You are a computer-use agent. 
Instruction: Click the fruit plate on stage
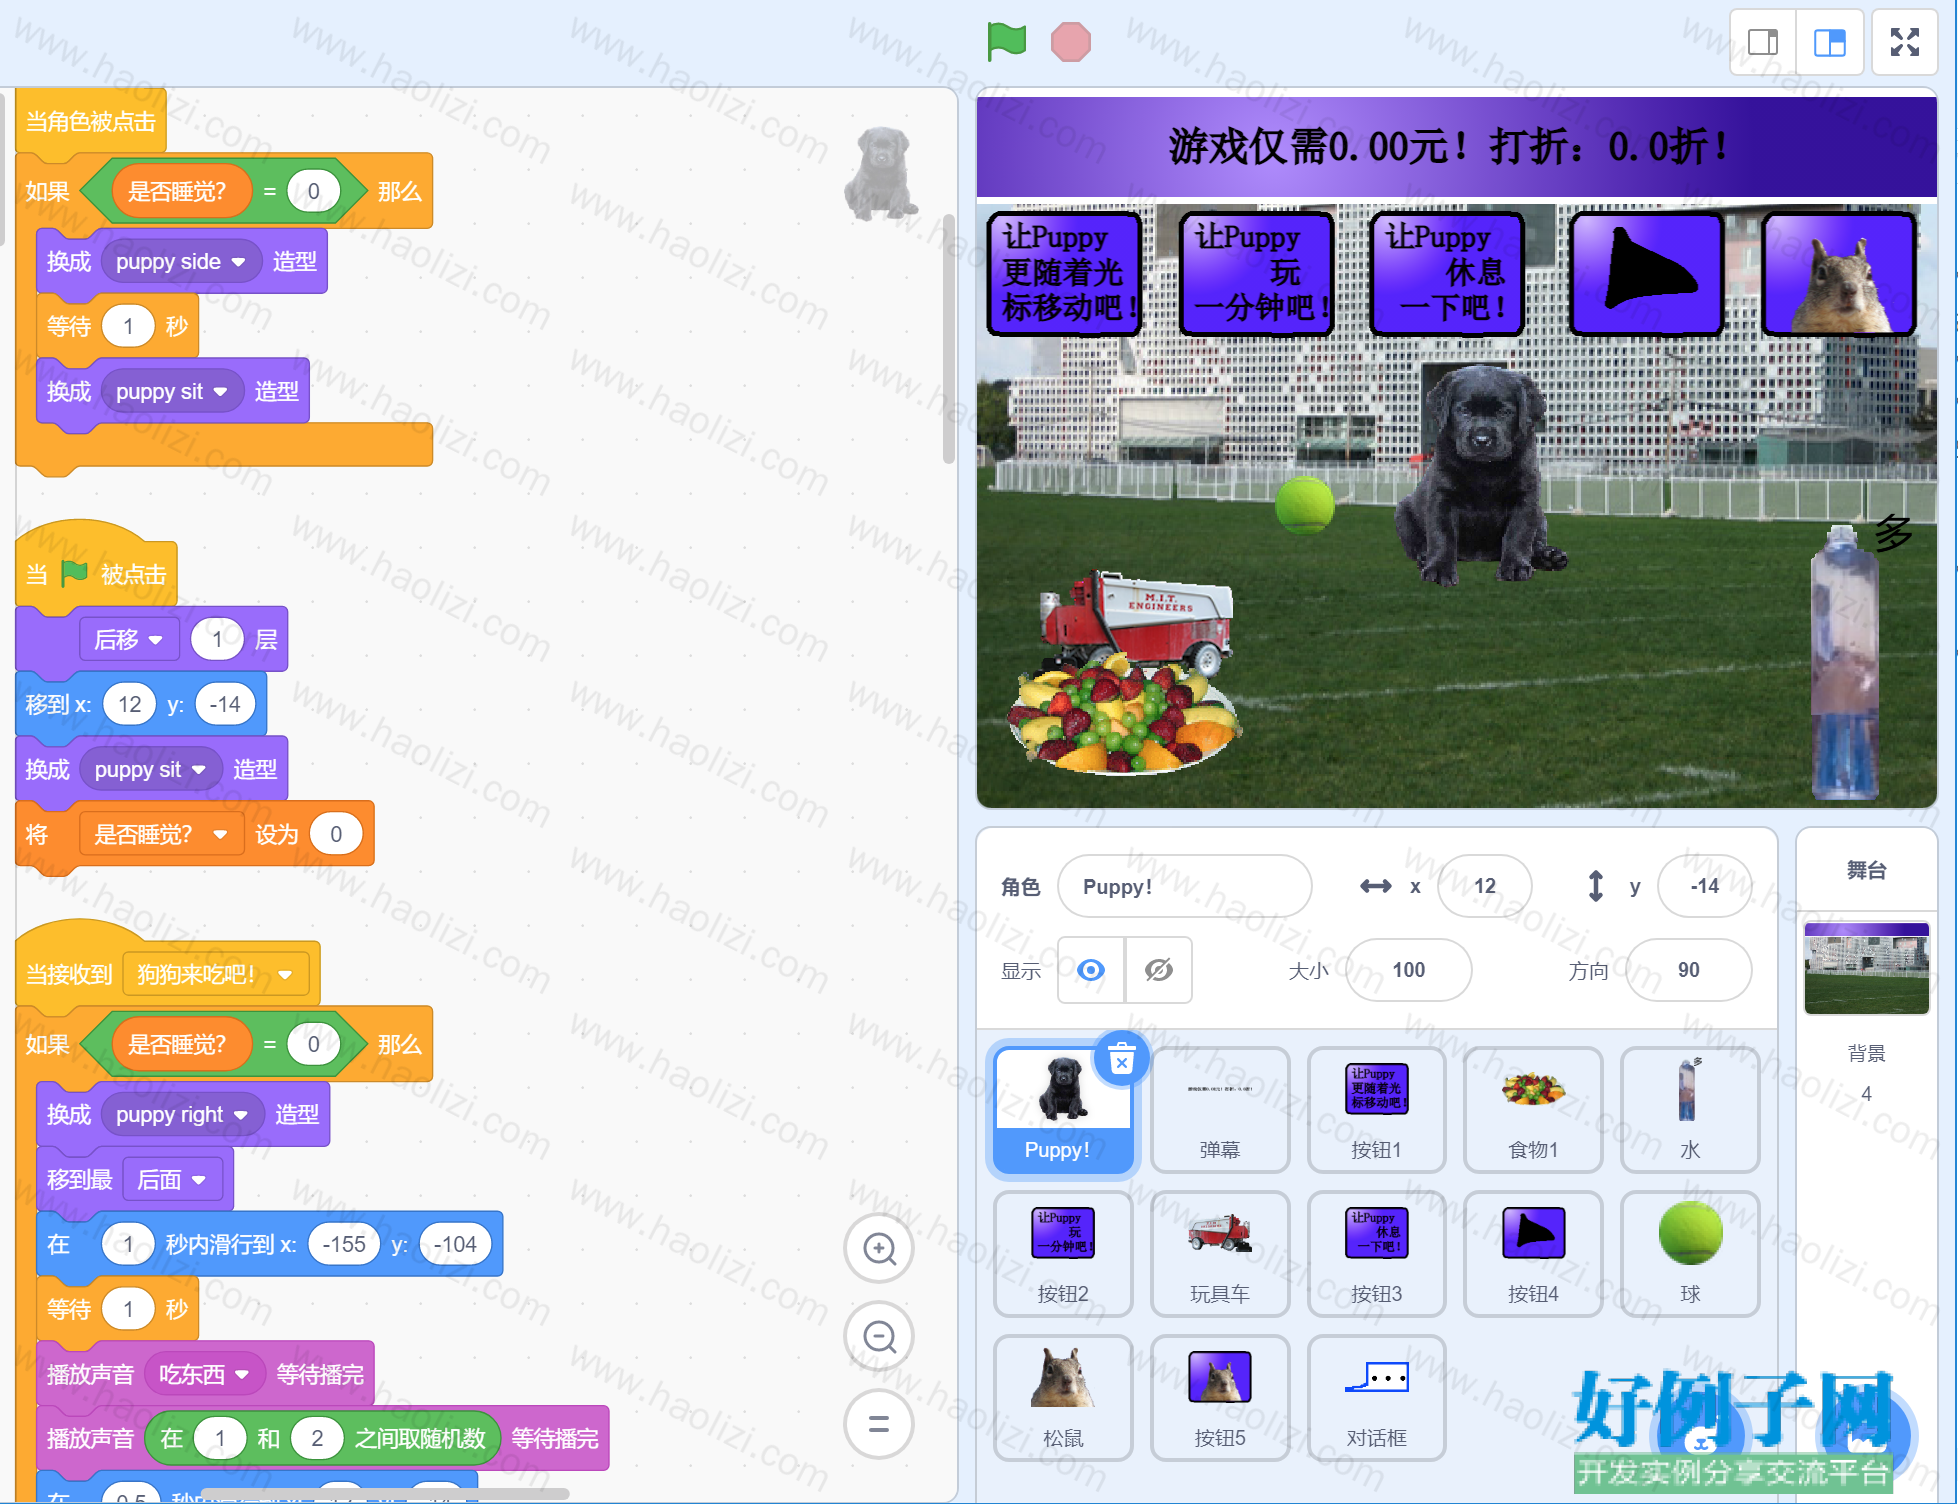tap(1123, 714)
